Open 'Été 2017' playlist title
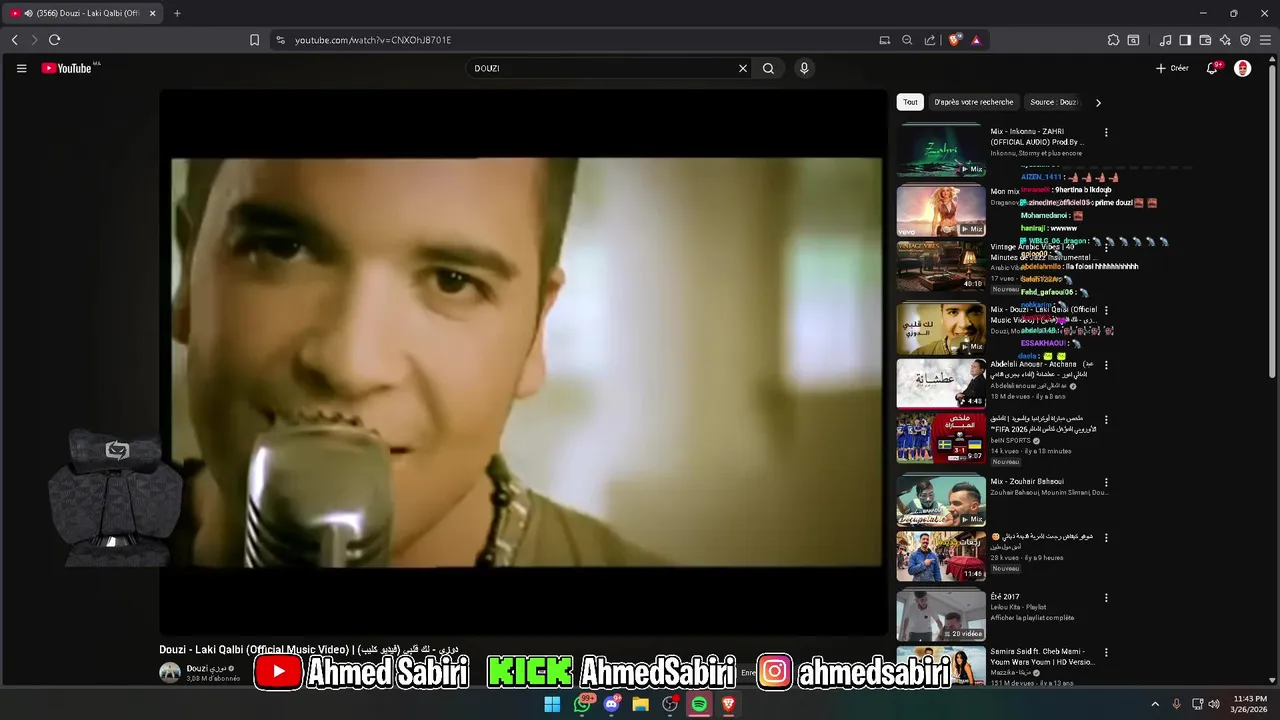This screenshot has height=720, width=1280. [1005, 597]
